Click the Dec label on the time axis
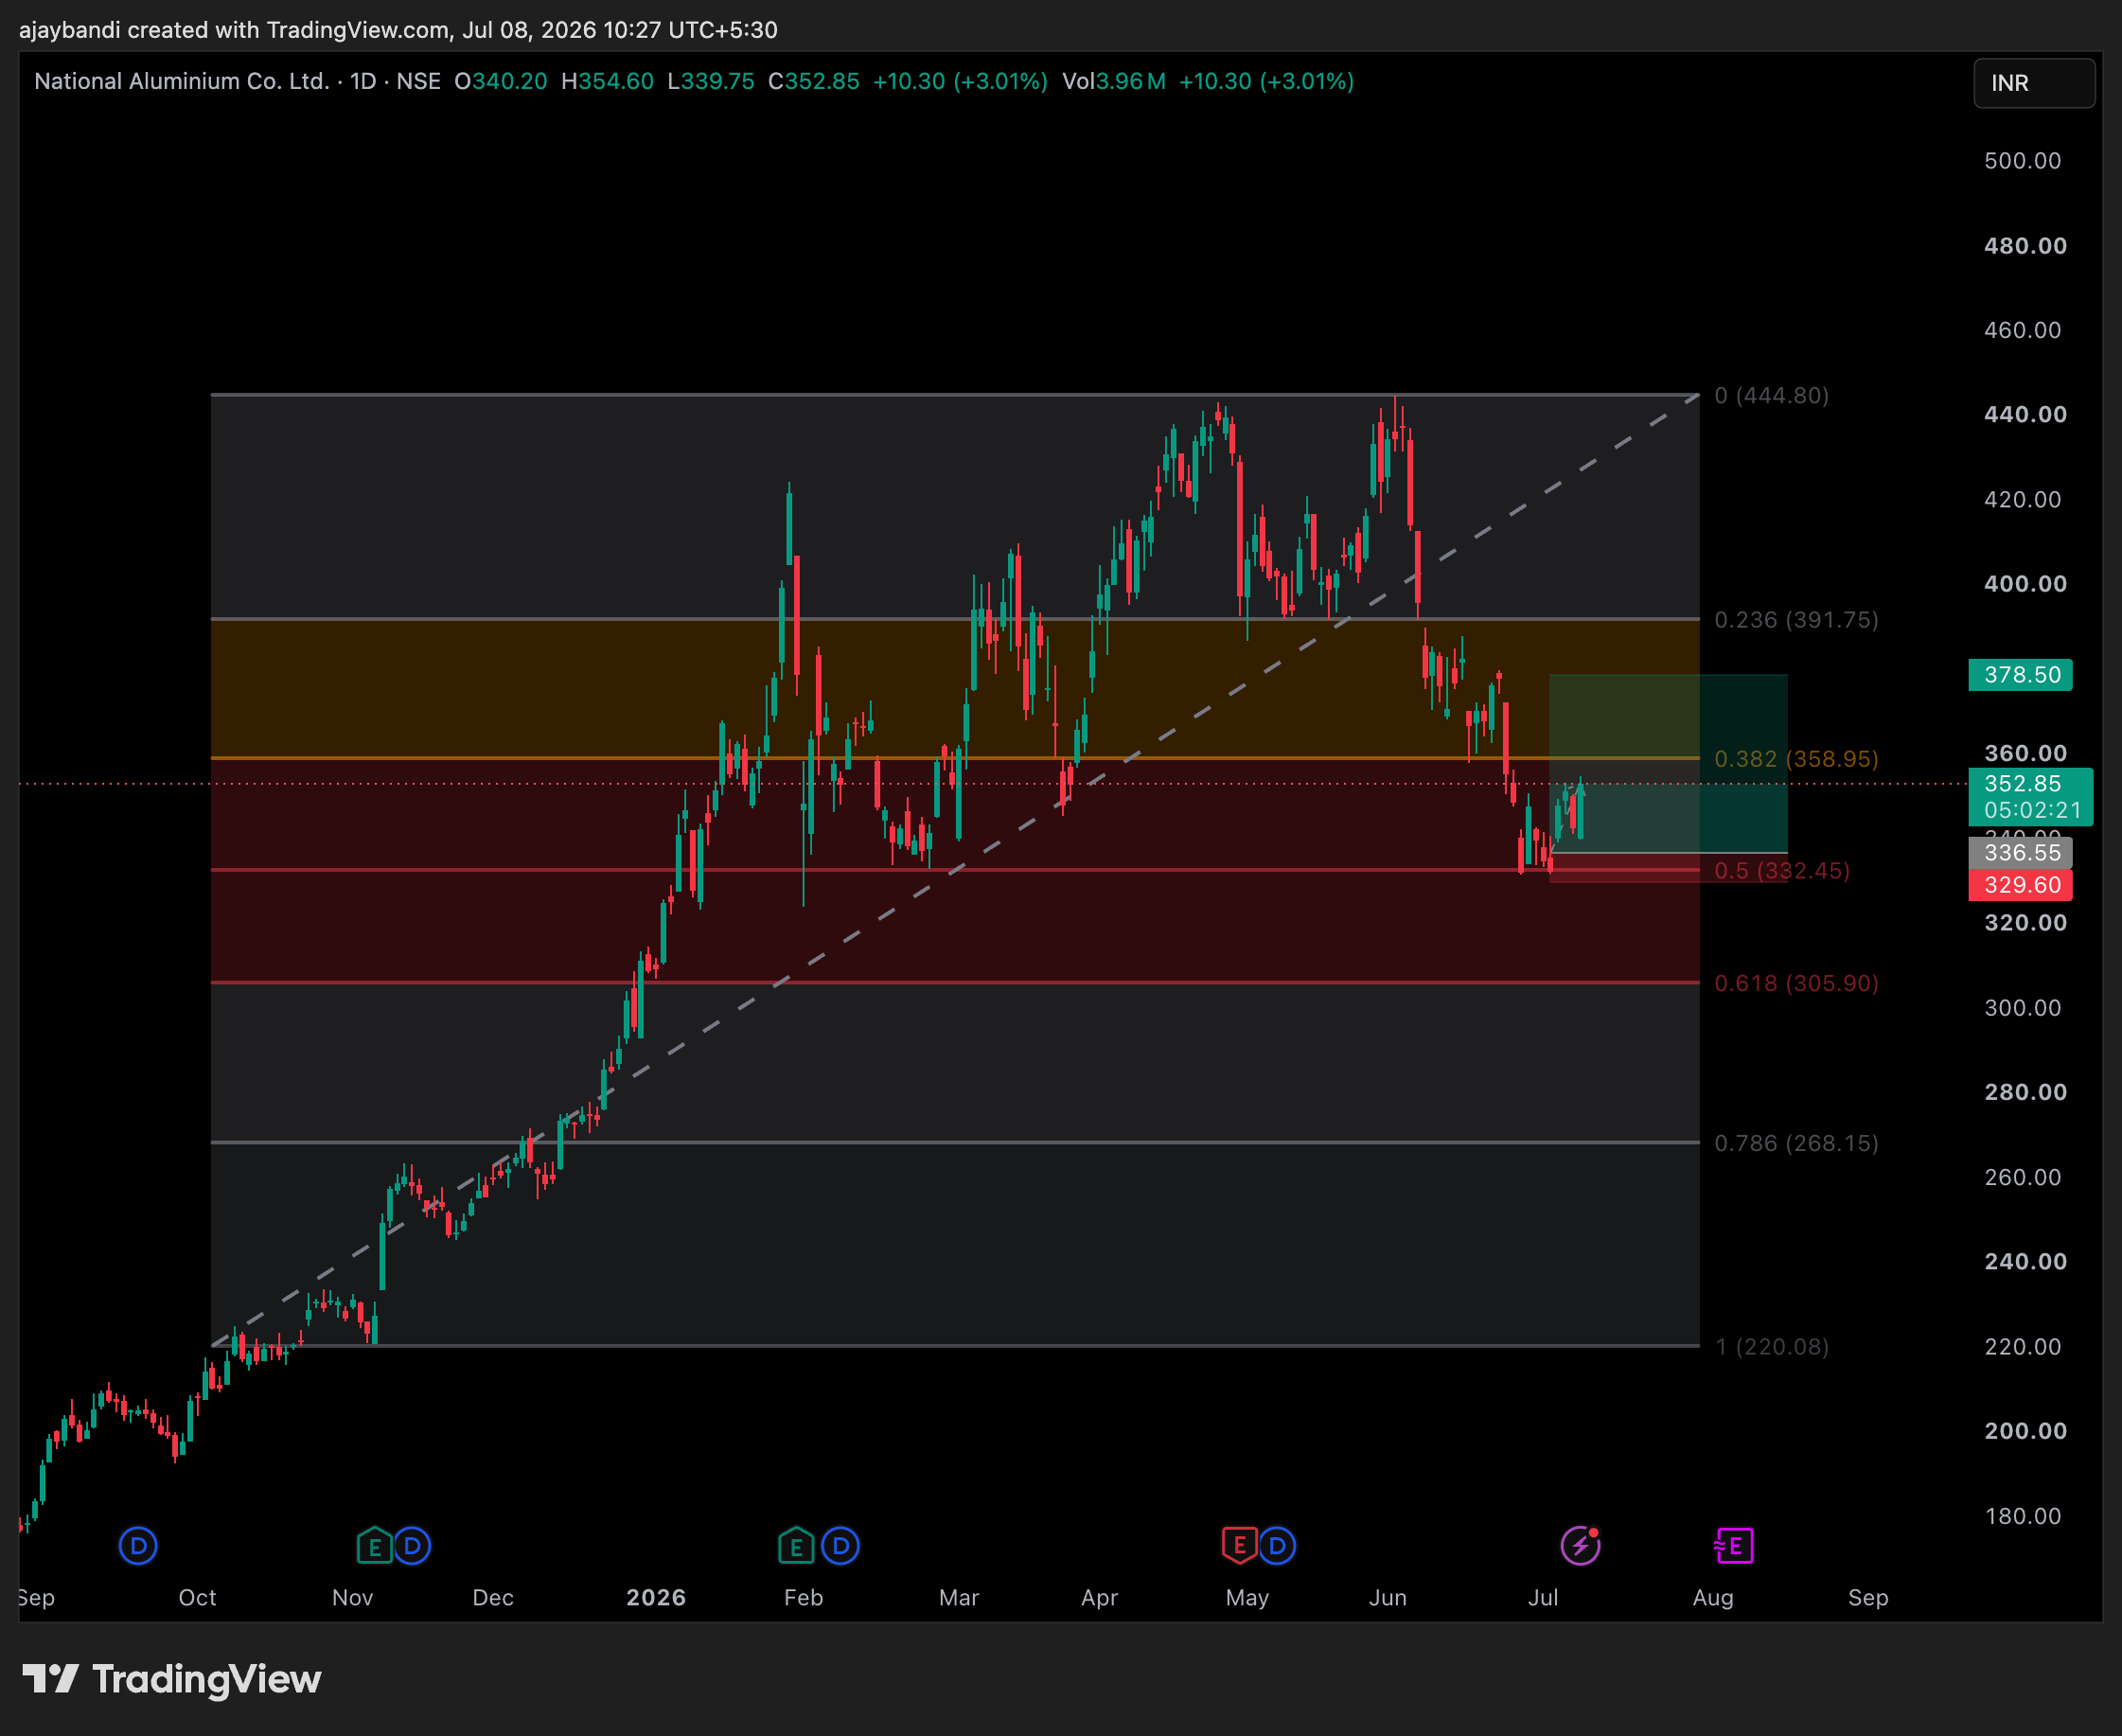2122x1736 pixels. (493, 1598)
